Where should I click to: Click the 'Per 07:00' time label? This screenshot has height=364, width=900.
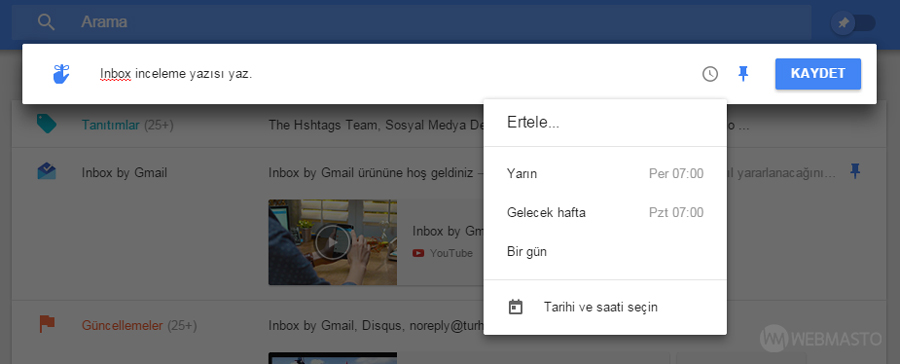pos(676,173)
